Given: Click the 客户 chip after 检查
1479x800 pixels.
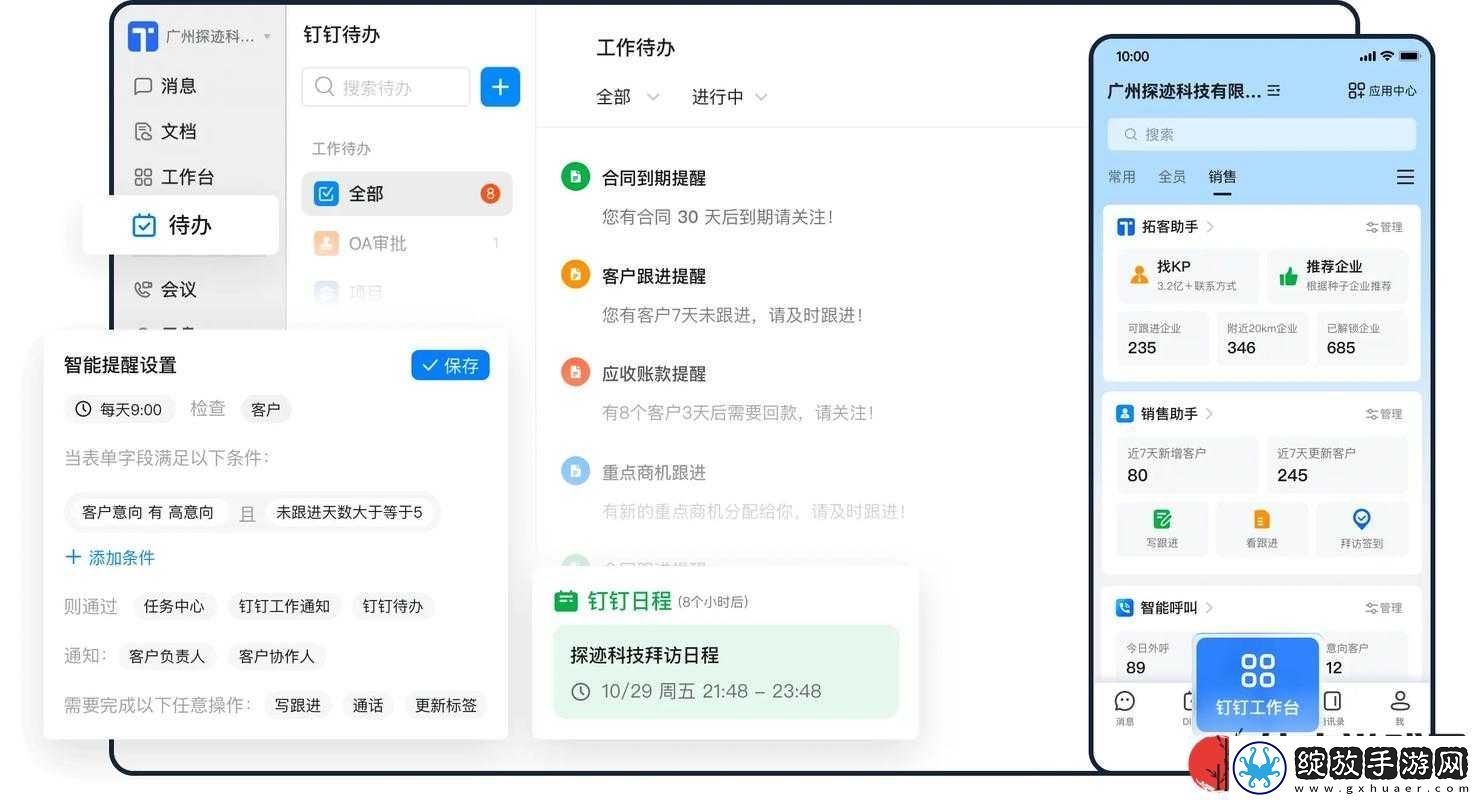Looking at the screenshot, I should pyautogui.click(x=266, y=409).
